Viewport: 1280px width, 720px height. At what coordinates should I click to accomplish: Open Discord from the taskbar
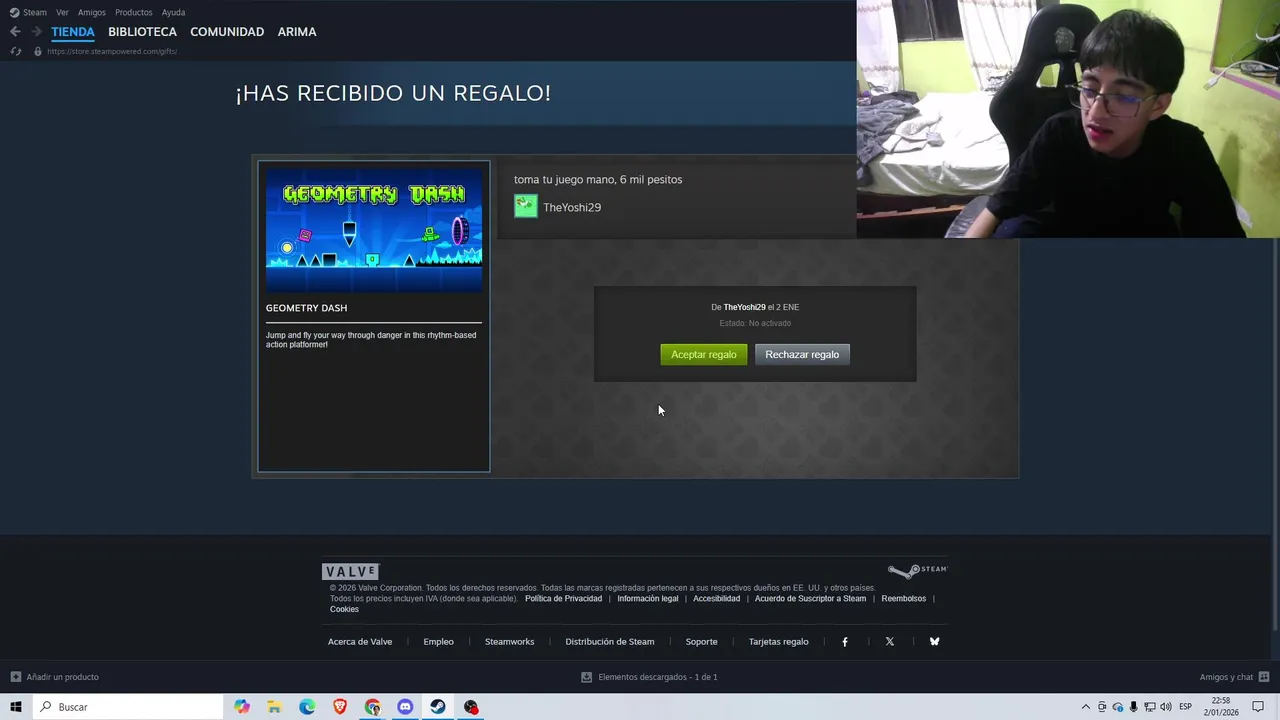tap(405, 707)
